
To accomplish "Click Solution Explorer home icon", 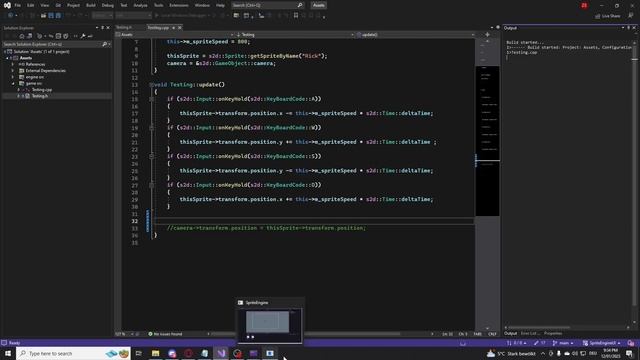I will coord(22,36).
